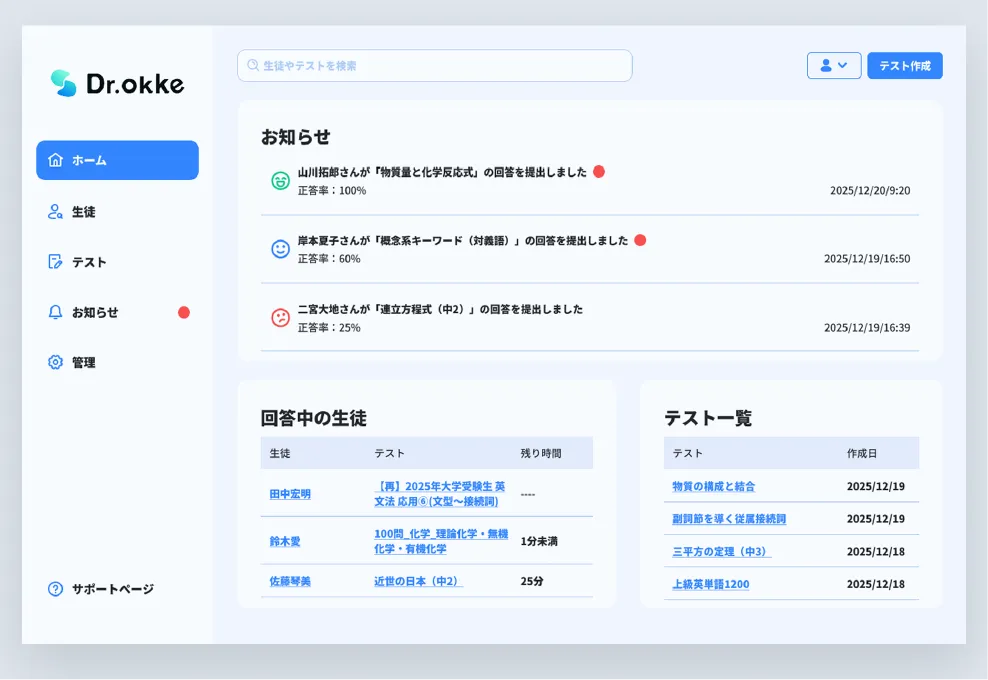Open the 管理 gear icon
988x680 pixels.
coord(55,362)
